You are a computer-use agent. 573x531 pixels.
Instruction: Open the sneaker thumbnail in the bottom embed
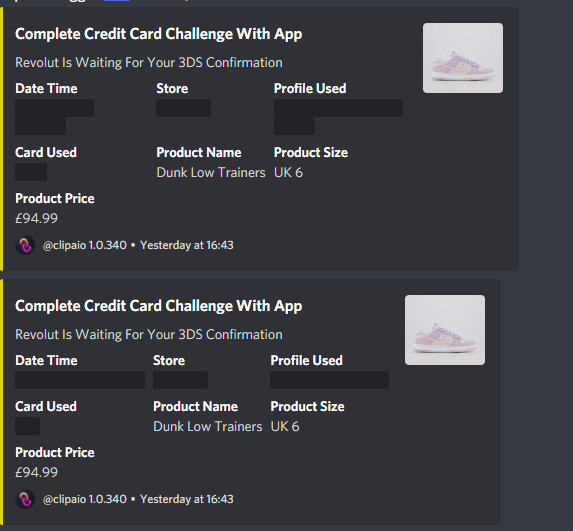click(x=445, y=330)
